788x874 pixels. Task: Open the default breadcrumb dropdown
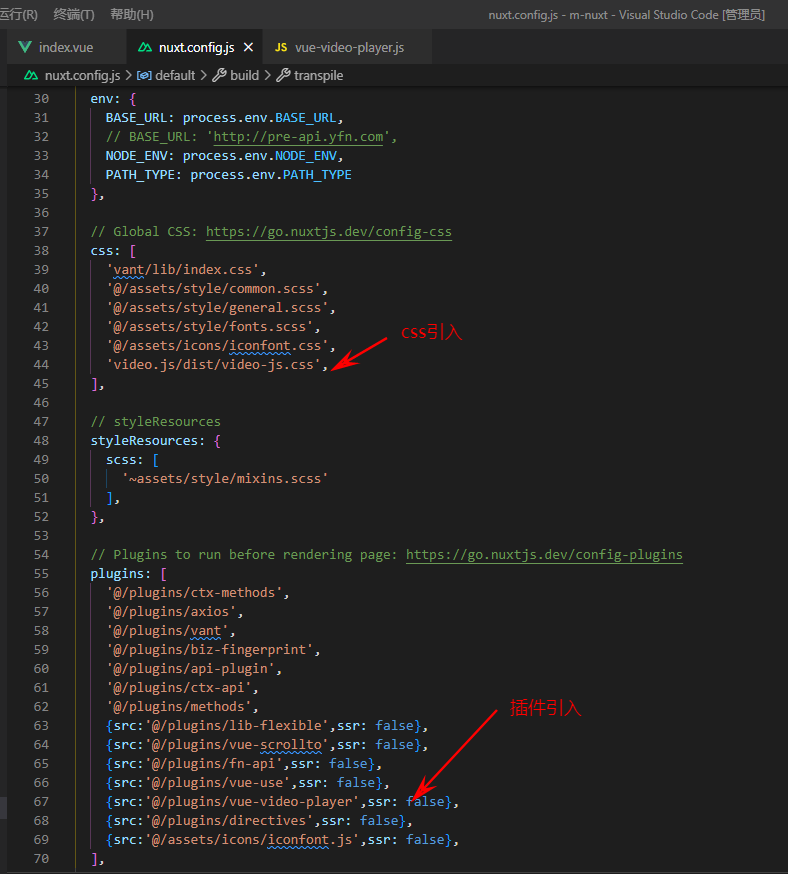(x=175, y=75)
